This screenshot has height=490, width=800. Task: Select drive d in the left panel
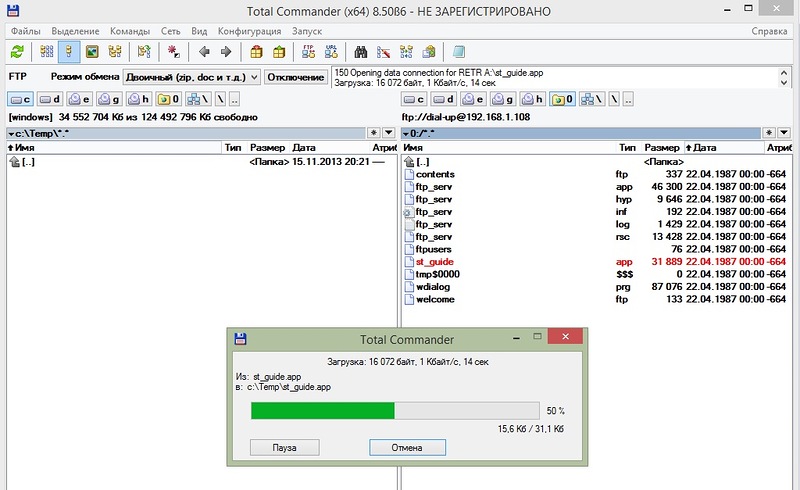click(x=49, y=100)
